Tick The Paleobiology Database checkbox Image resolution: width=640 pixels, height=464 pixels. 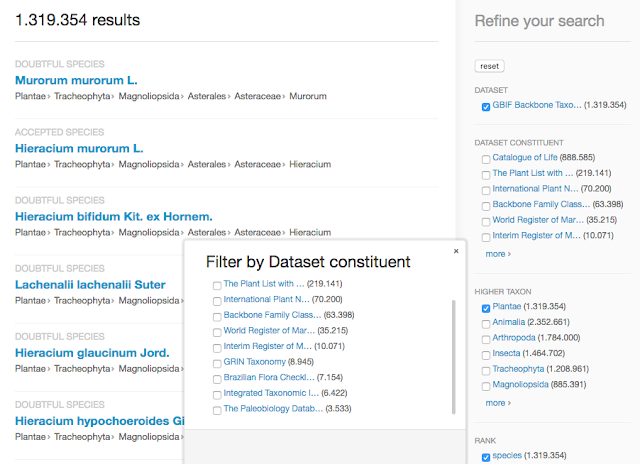217,409
